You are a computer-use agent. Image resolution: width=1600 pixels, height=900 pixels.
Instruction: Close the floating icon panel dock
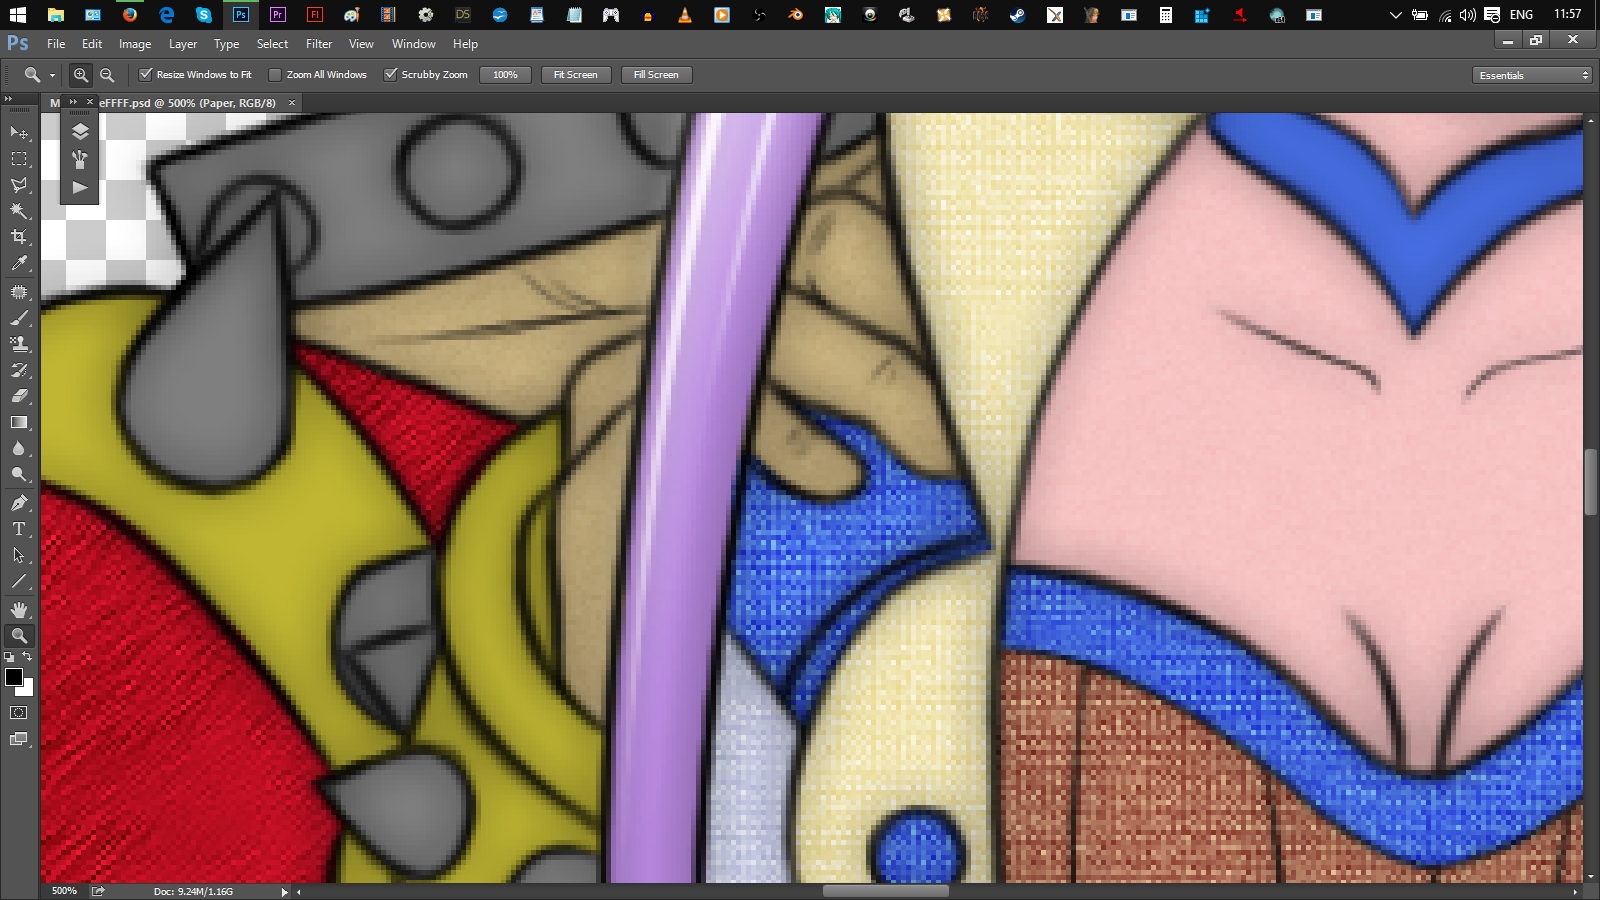[90, 101]
